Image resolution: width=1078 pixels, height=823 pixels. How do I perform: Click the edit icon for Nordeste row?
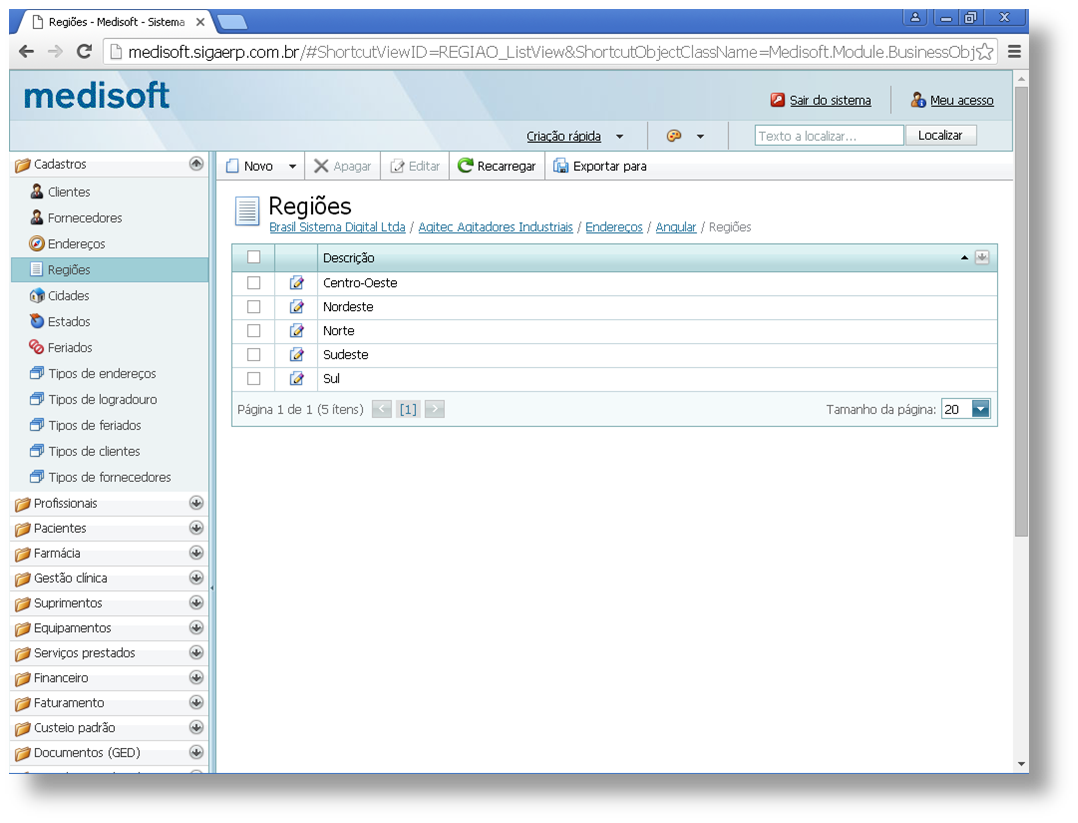tap(296, 307)
